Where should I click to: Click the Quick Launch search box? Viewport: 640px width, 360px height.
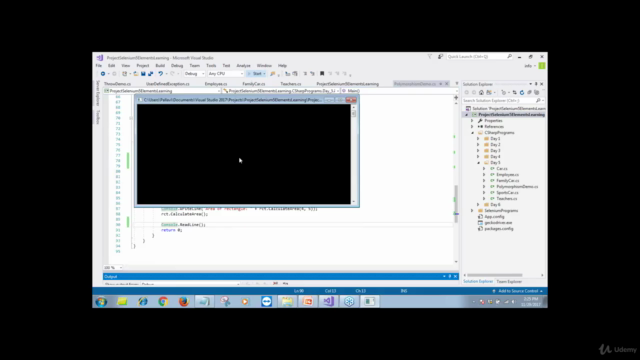pyautogui.click(x=479, y=57)
